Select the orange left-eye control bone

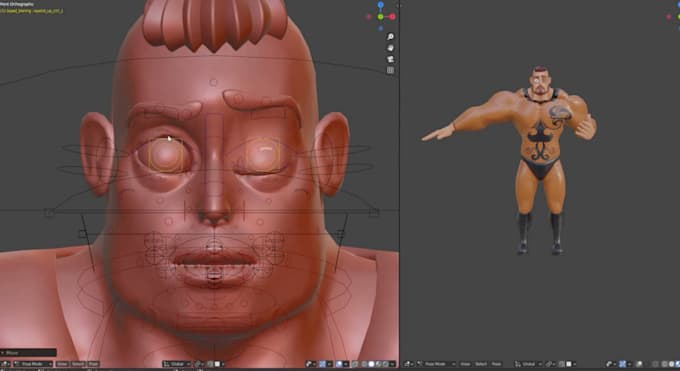263,155
